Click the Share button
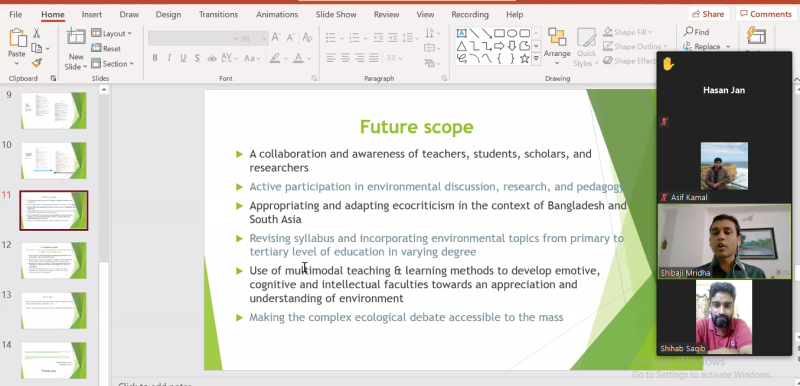 coord(708,14)
